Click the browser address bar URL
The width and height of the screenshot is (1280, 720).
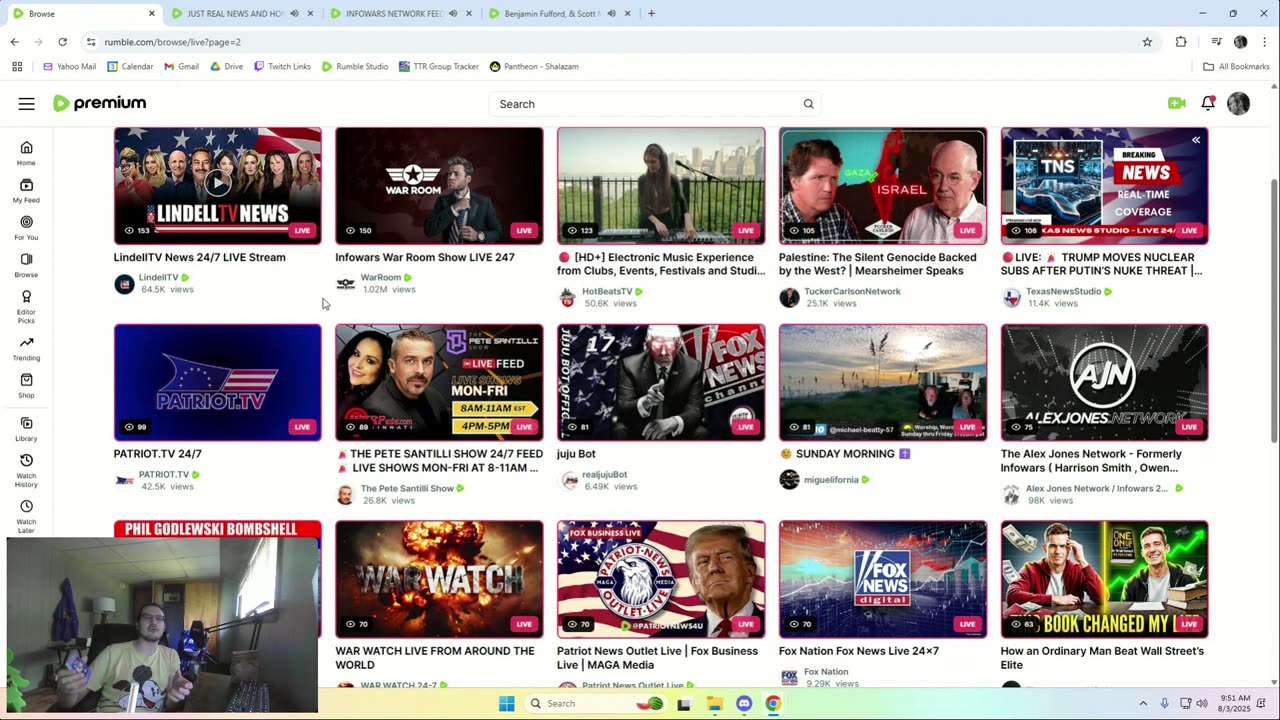[172, 42]
